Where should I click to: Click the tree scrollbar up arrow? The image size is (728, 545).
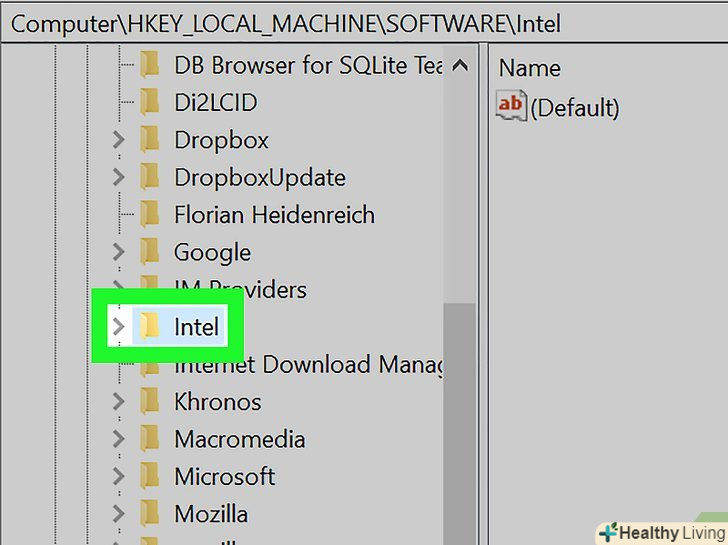coord(460,65)
